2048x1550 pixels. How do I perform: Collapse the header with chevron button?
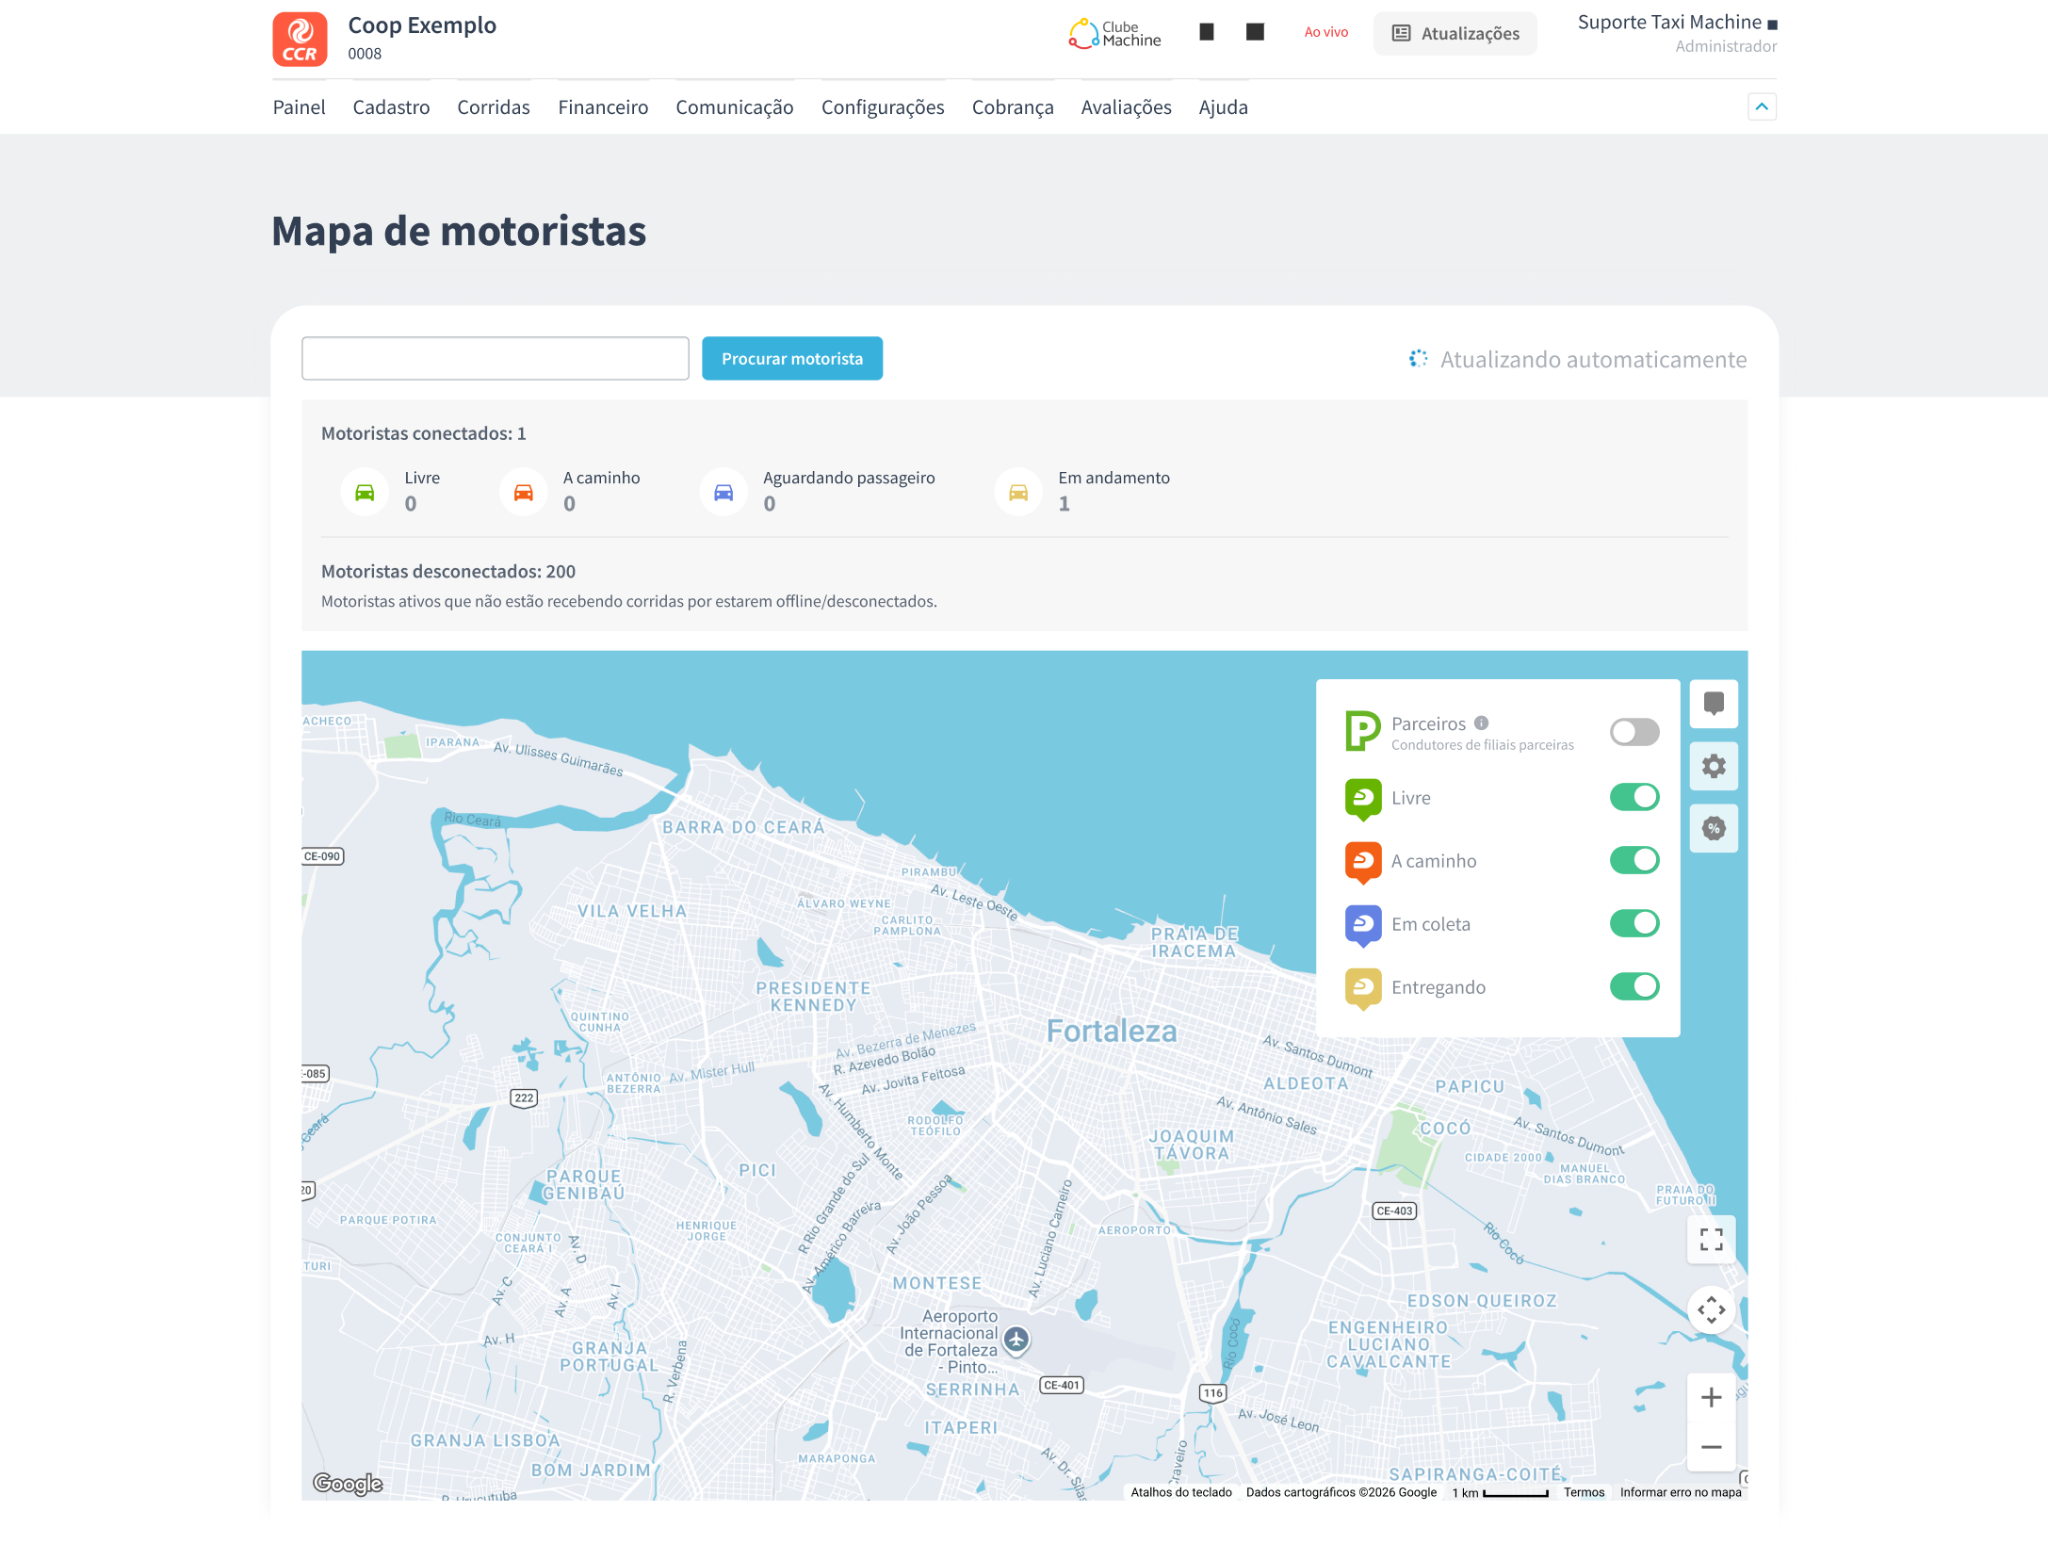[1761, 107]
